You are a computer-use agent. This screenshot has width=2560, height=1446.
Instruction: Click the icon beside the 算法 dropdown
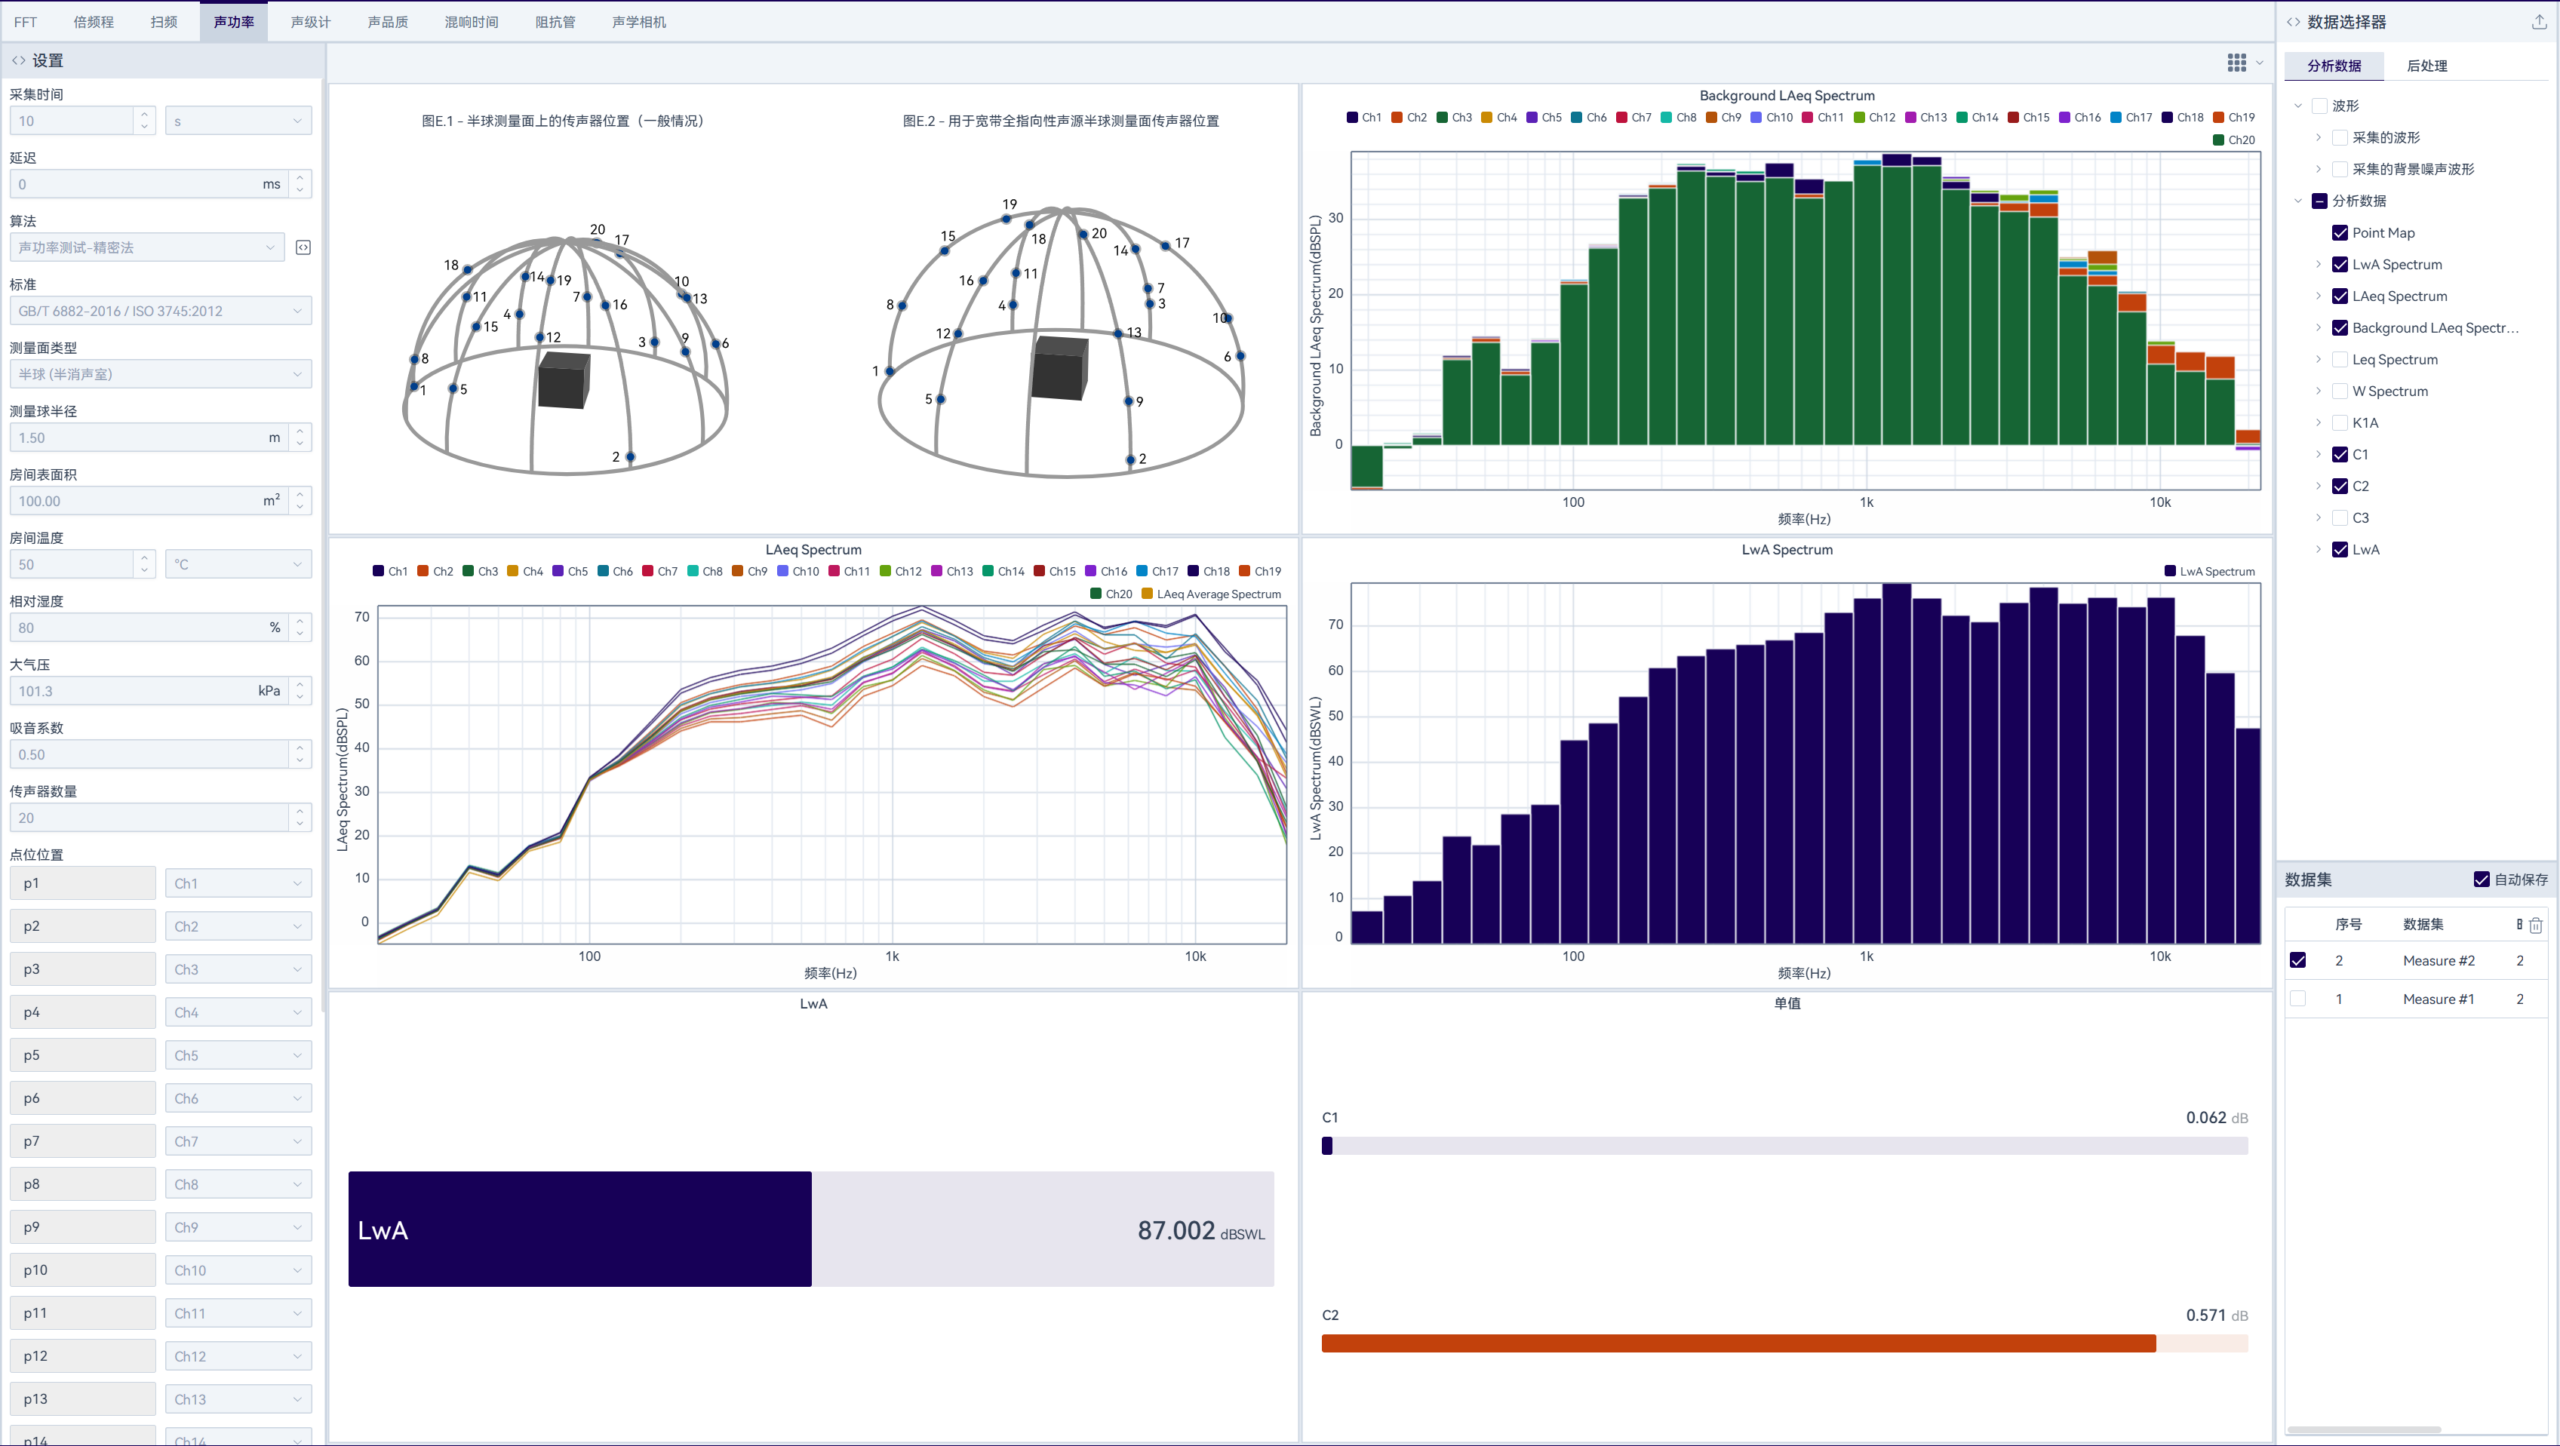304,247
